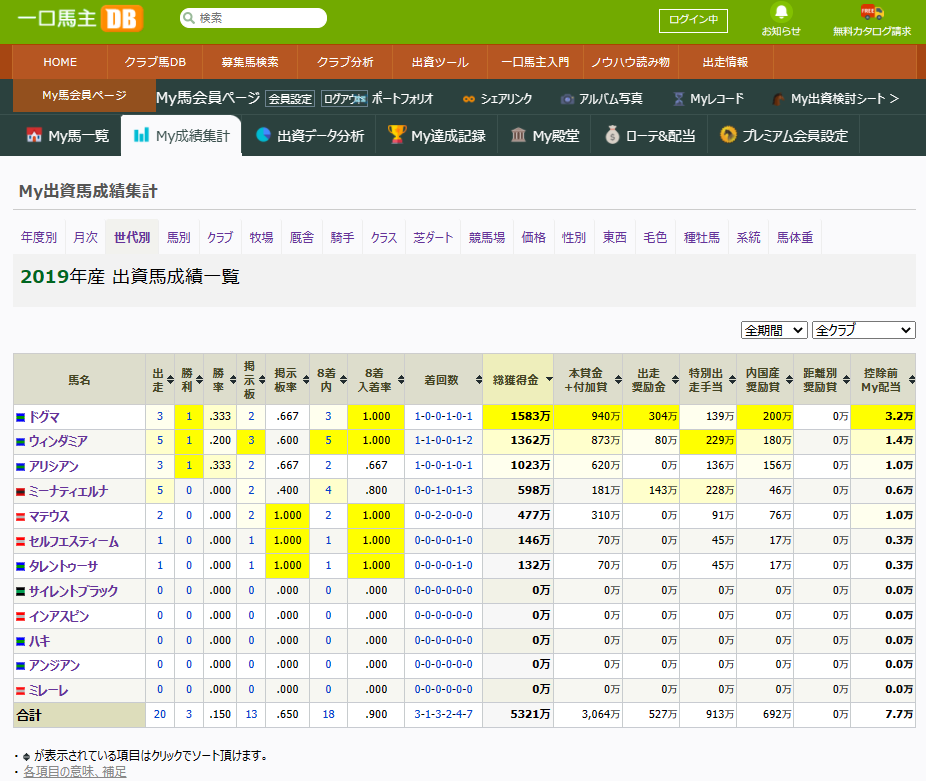Click the ローテ&配当 money bag icon

point(612,135)
